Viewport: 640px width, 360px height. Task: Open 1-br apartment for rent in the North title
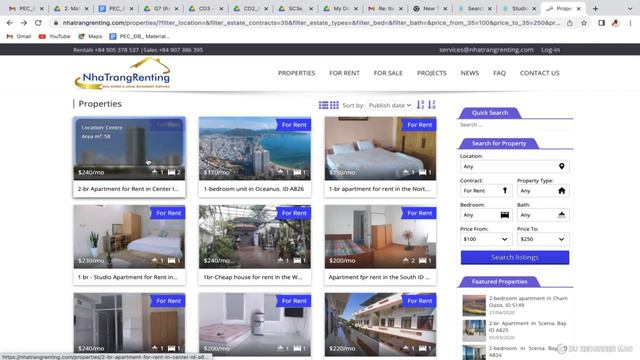[379, 189]
